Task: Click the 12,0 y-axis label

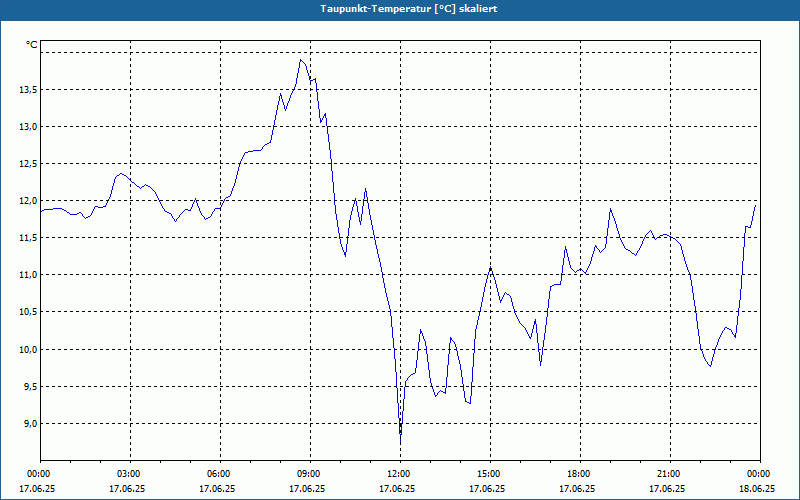Action: 28,201
